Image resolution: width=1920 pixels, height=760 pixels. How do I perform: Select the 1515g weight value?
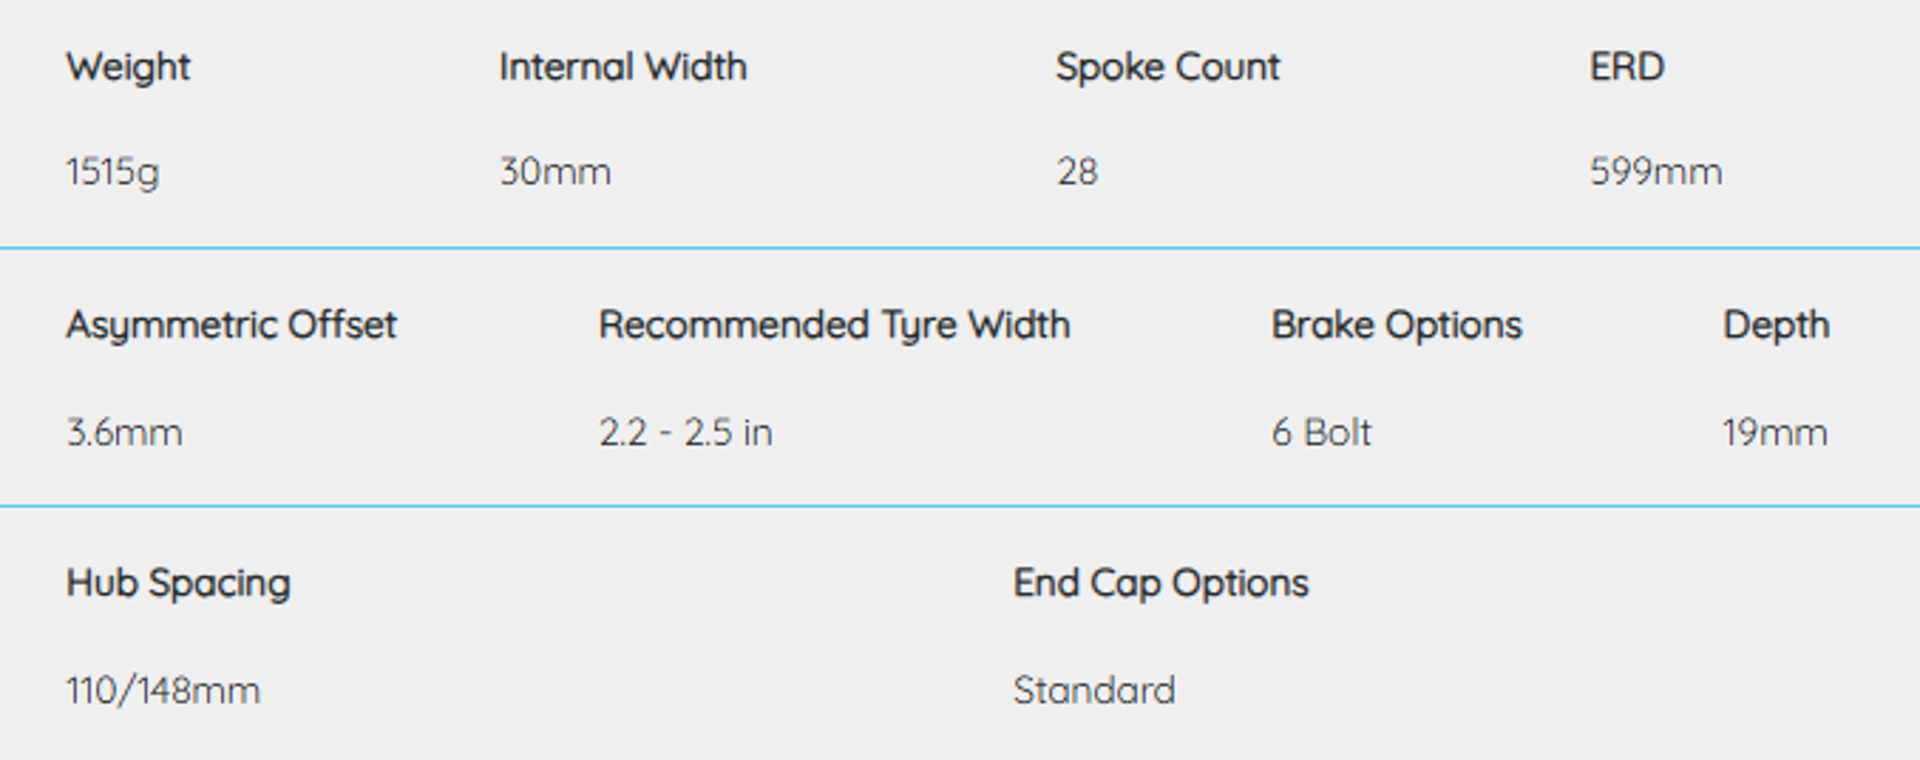113,172
